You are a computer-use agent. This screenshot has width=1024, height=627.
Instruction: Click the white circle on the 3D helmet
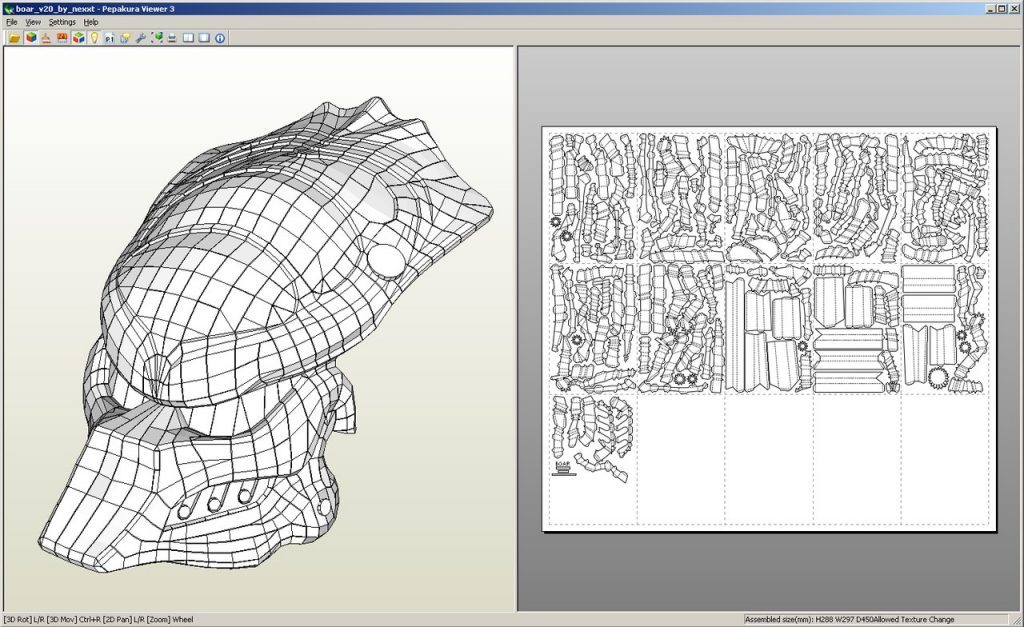click(x=384, y=261)
